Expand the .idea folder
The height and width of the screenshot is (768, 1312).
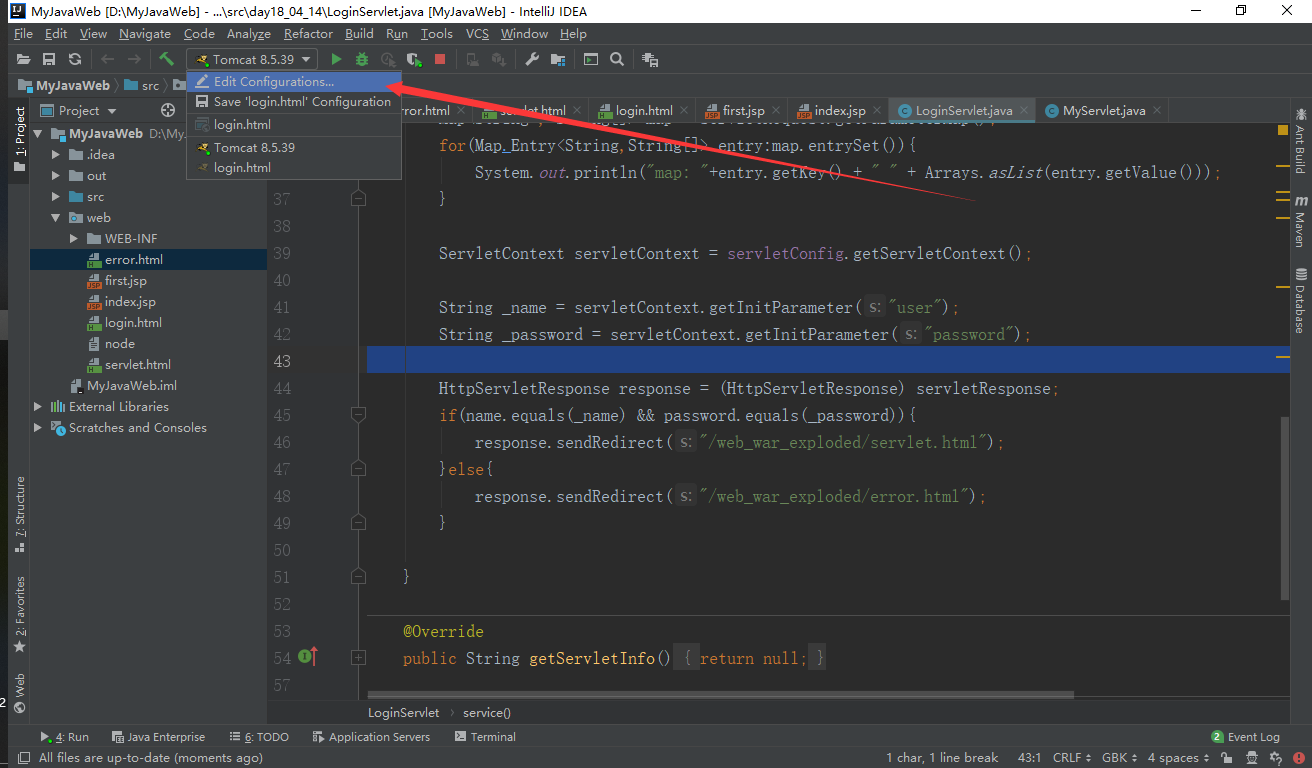click(56, 154)
